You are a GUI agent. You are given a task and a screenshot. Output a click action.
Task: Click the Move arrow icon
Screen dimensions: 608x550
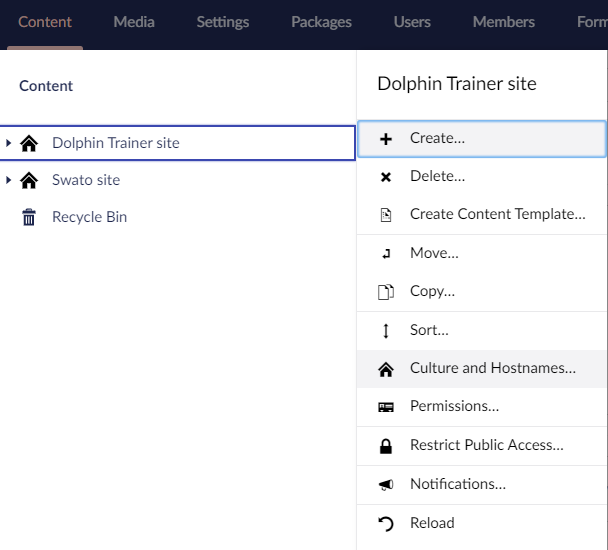(386, 254)
